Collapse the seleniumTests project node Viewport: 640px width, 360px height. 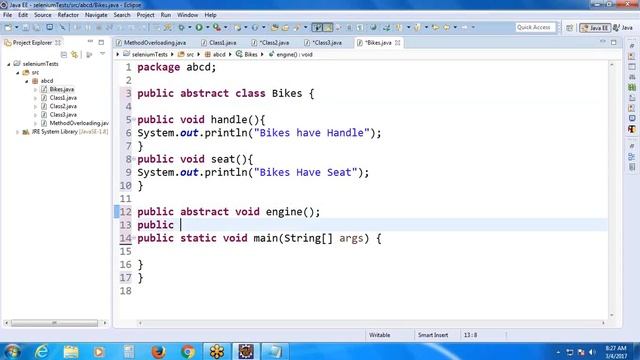[9, 64]
